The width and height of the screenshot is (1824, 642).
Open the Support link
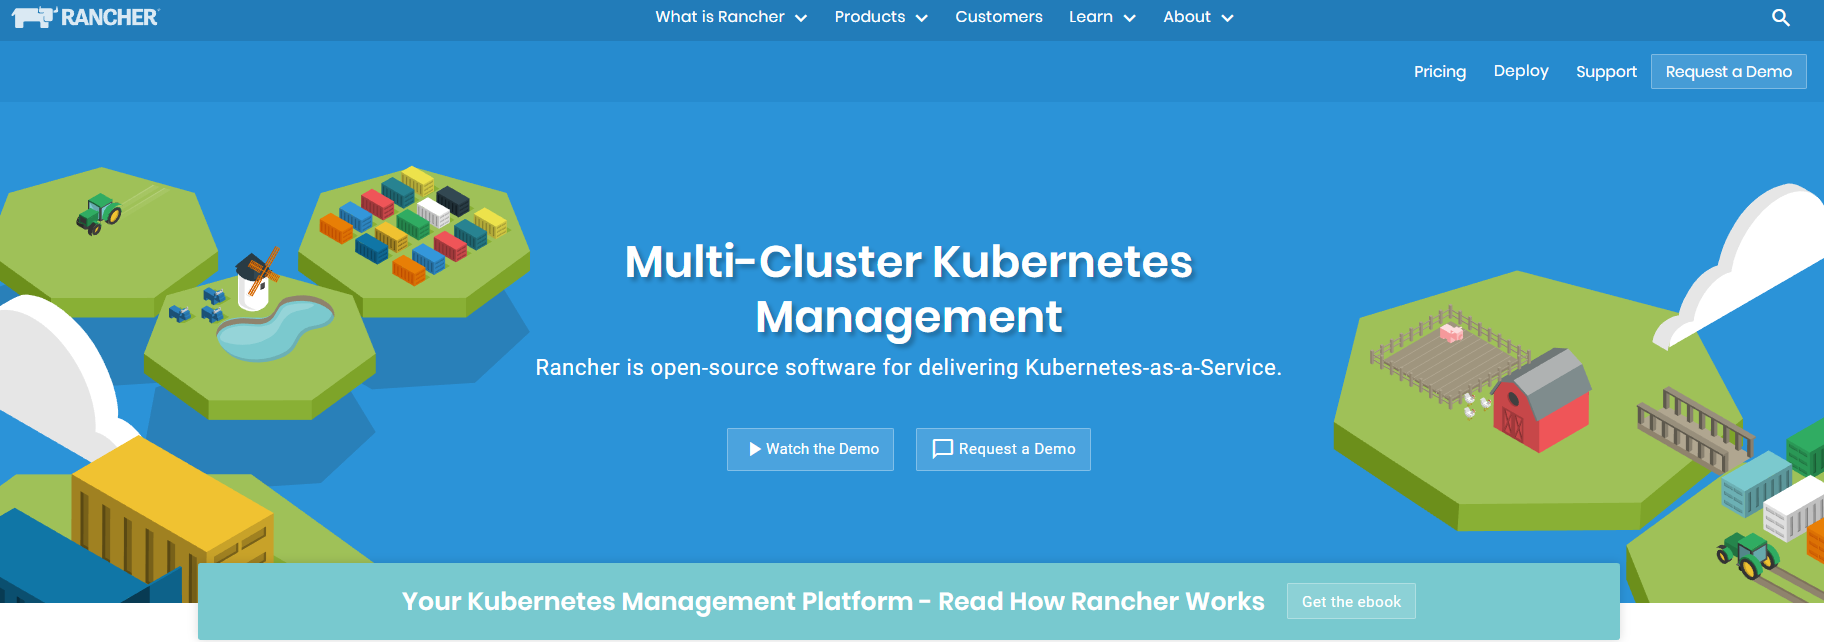point(1606,72)
